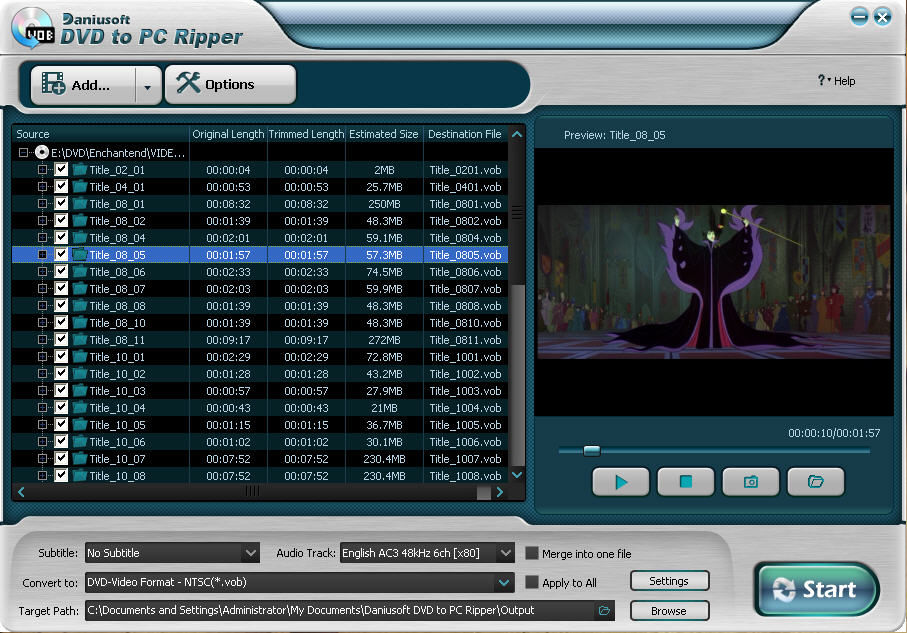This screenshot has height=633, width=907.
Task: Click the Settings button
Action: 669,581
